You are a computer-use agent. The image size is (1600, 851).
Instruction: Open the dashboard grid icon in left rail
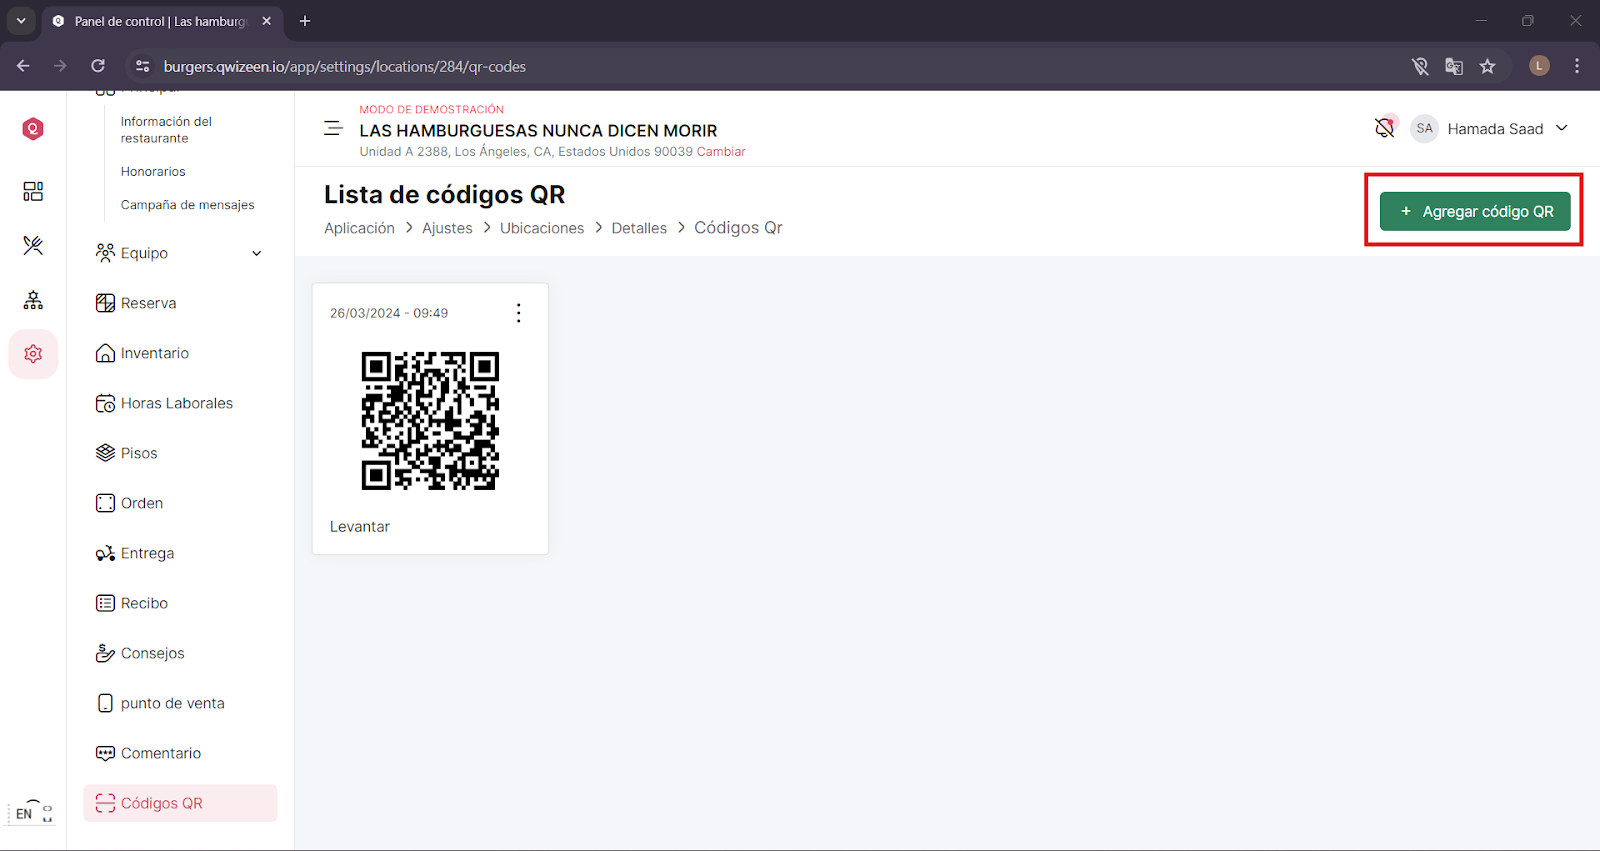[33, 191]
